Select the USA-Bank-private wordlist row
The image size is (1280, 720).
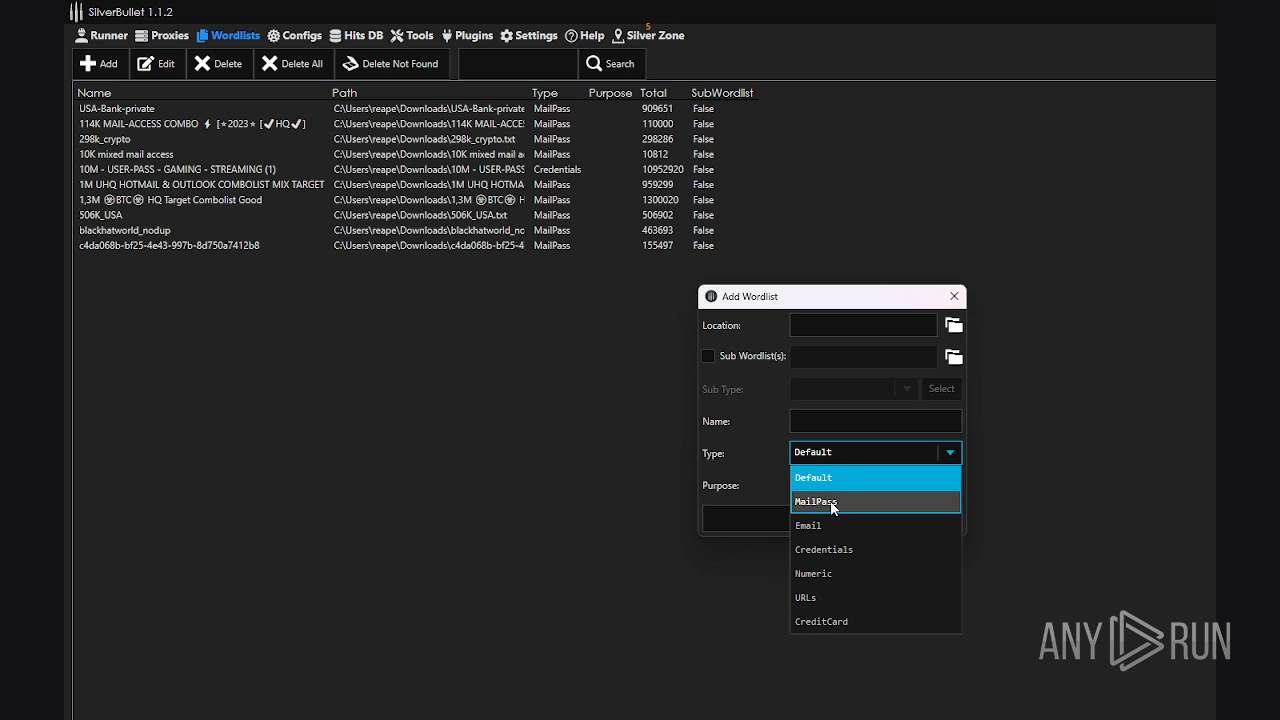click(415, 108)
